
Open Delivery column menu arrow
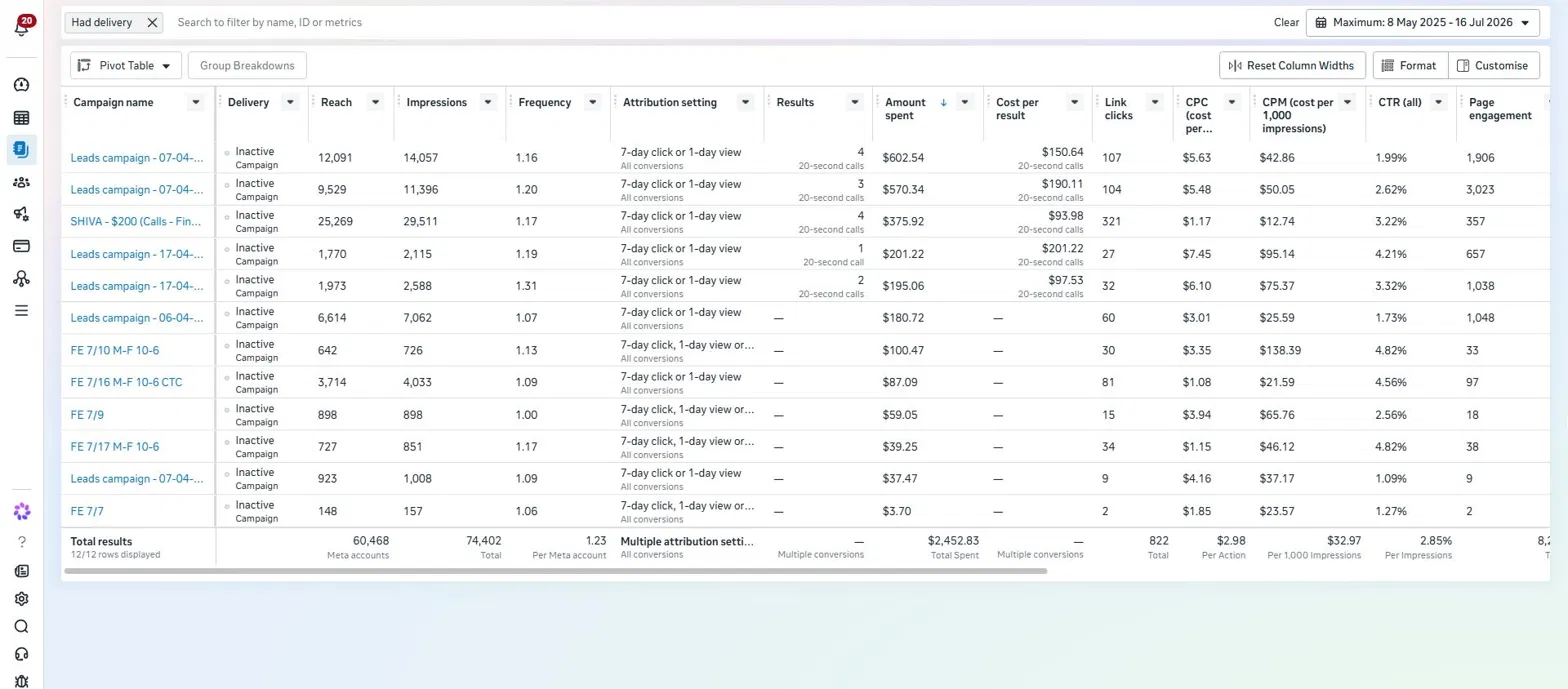point(290,102)
